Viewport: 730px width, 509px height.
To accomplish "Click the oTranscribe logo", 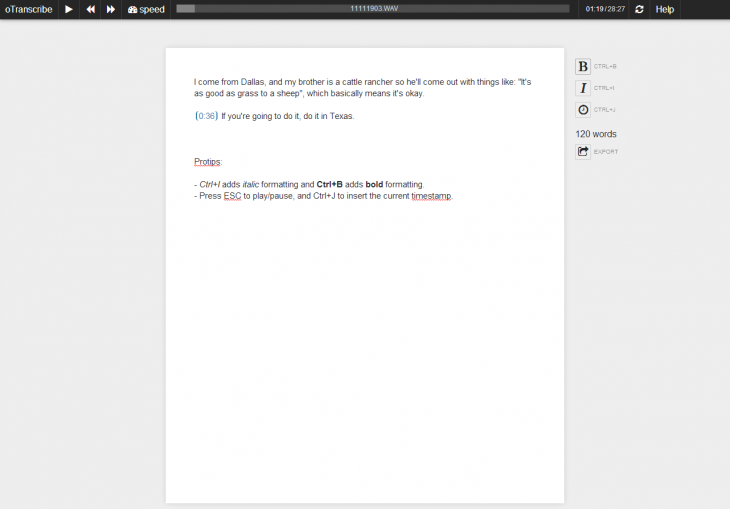I will pos(29,9).
